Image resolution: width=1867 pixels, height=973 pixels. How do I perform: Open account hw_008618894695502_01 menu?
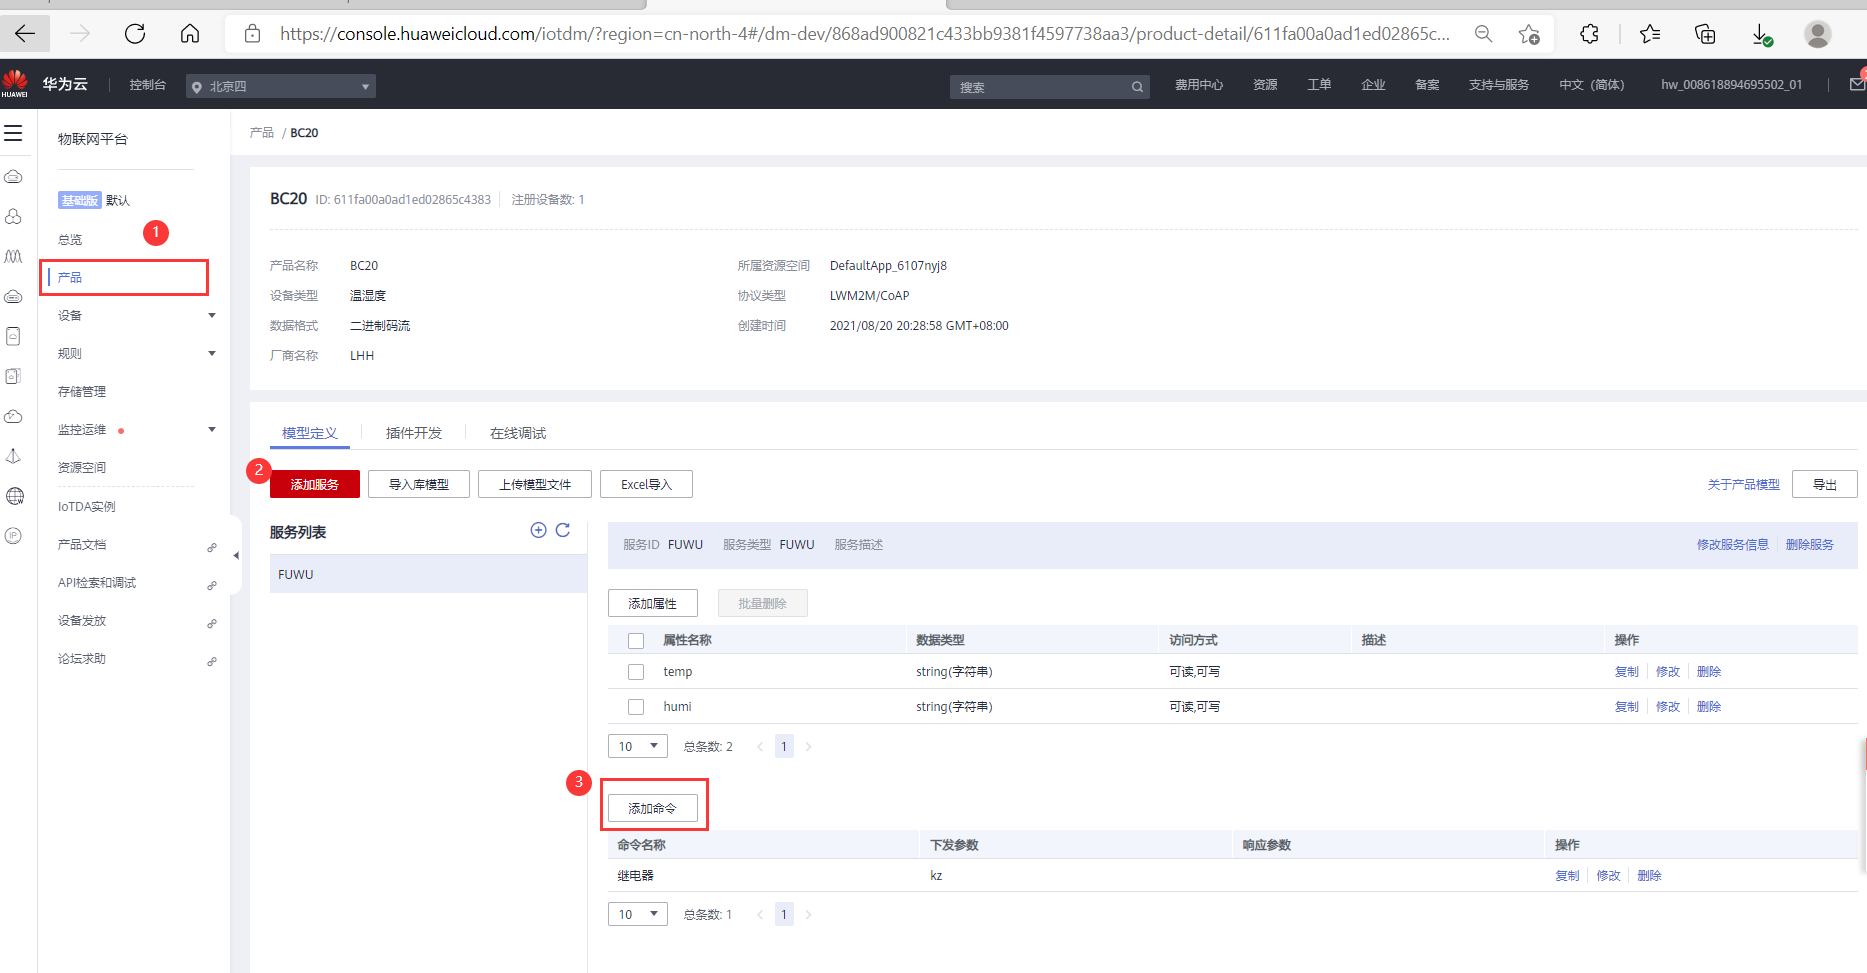tap(1732, 85)
